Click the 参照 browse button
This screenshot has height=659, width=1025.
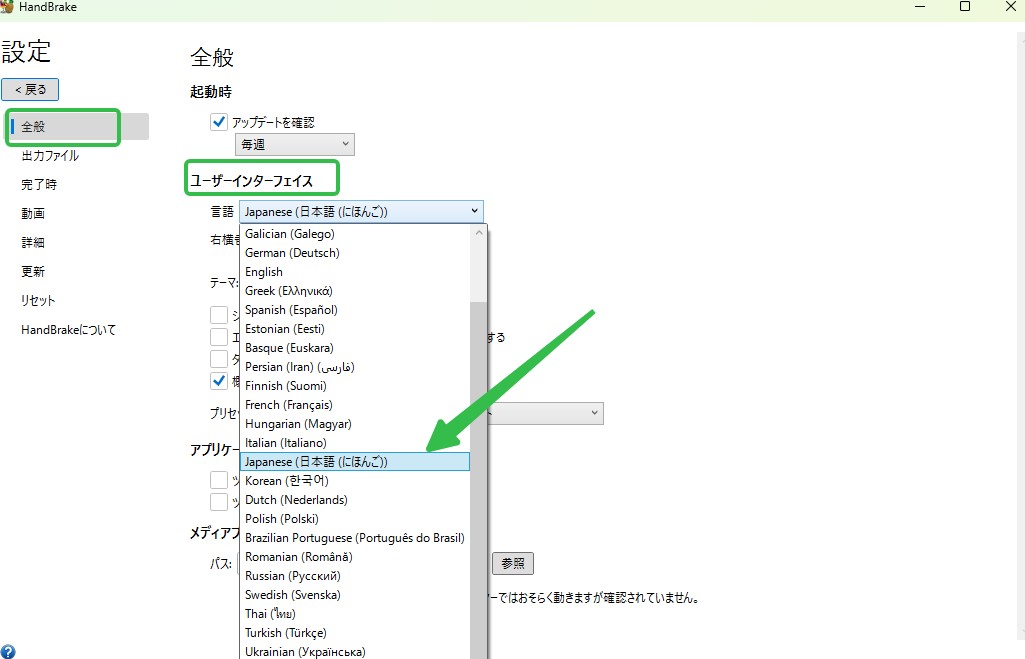tap(513, 564)
